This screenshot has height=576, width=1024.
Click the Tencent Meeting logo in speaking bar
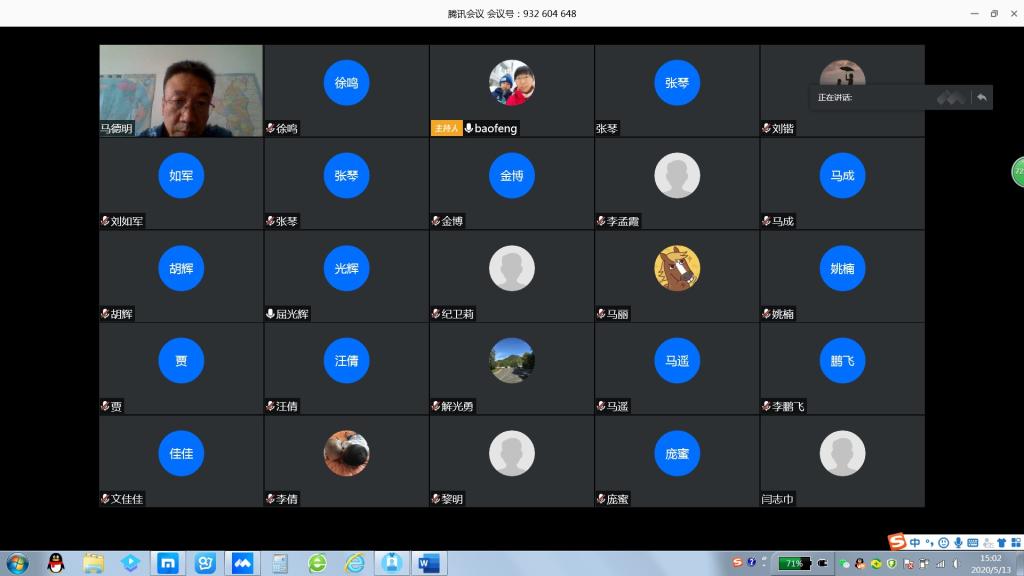(951, 97)
